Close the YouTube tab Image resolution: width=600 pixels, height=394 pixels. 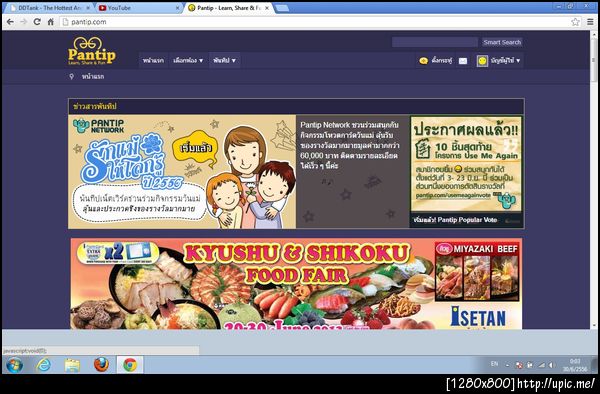(178, 8)
